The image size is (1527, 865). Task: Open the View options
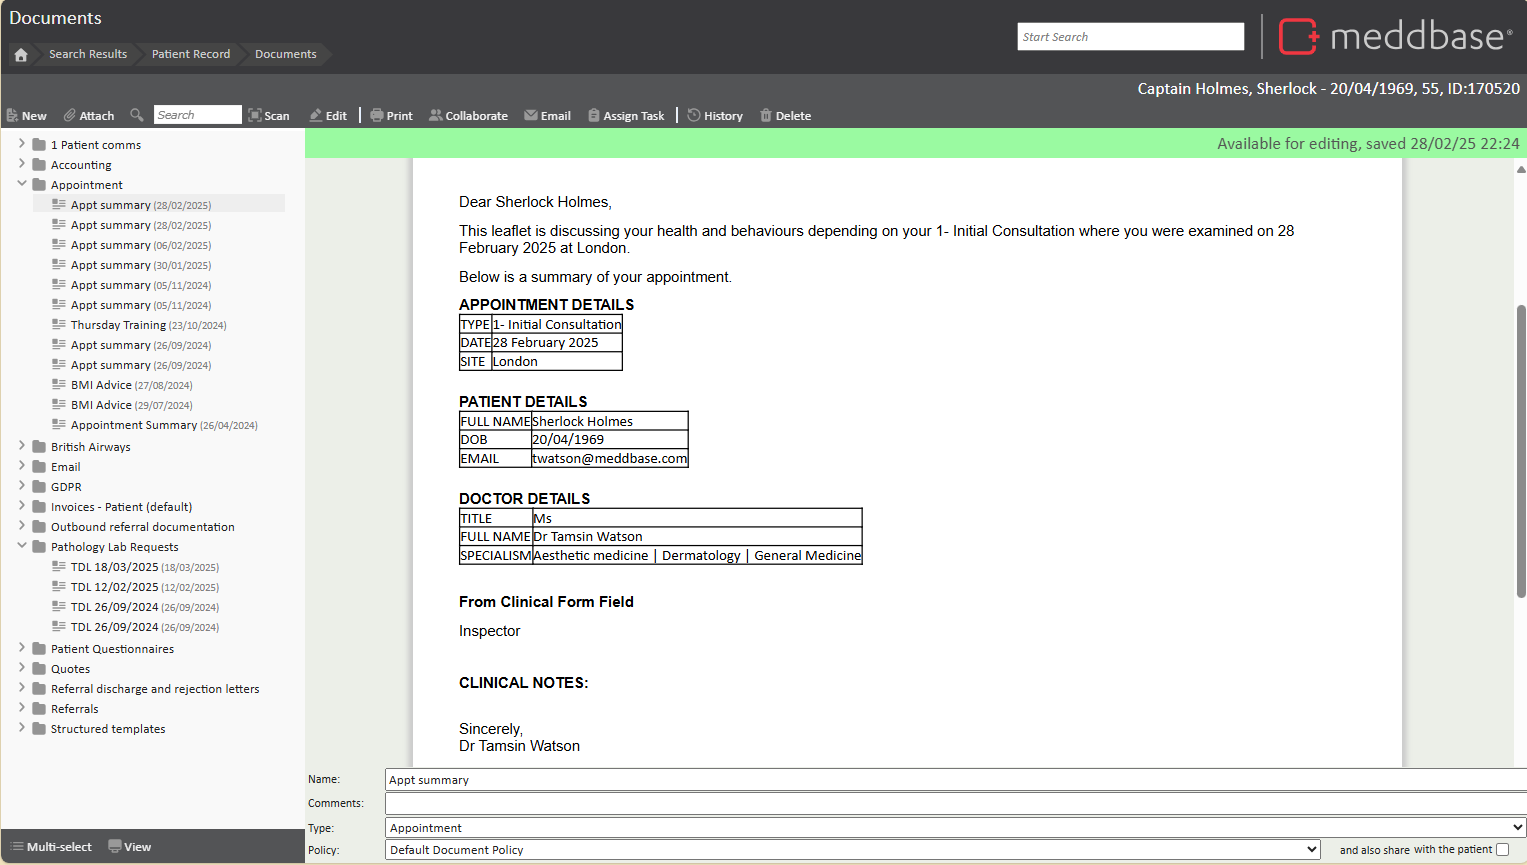pos(129,847)
